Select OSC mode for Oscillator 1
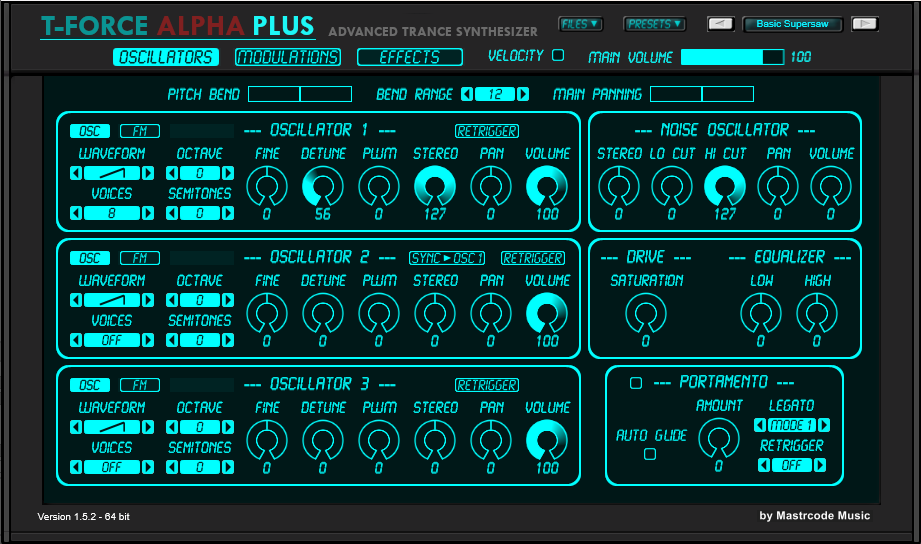Screen dimensions: 921x544 90,131
